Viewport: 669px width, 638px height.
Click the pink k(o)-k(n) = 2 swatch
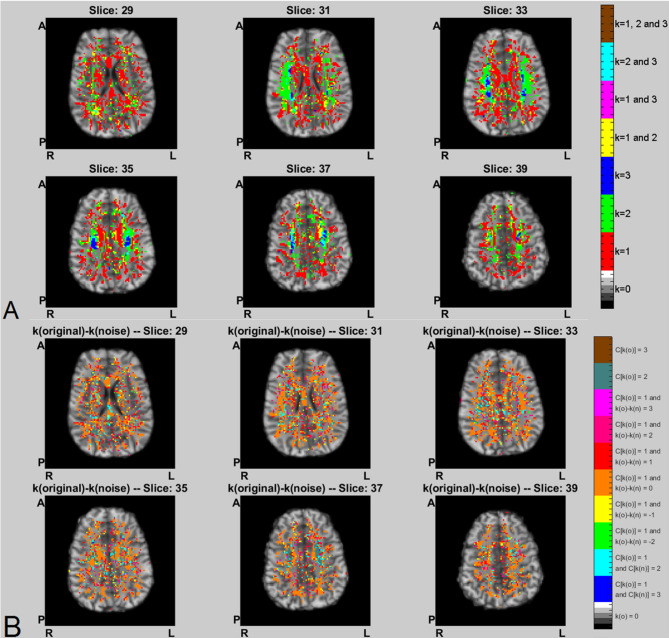[603, 430]
